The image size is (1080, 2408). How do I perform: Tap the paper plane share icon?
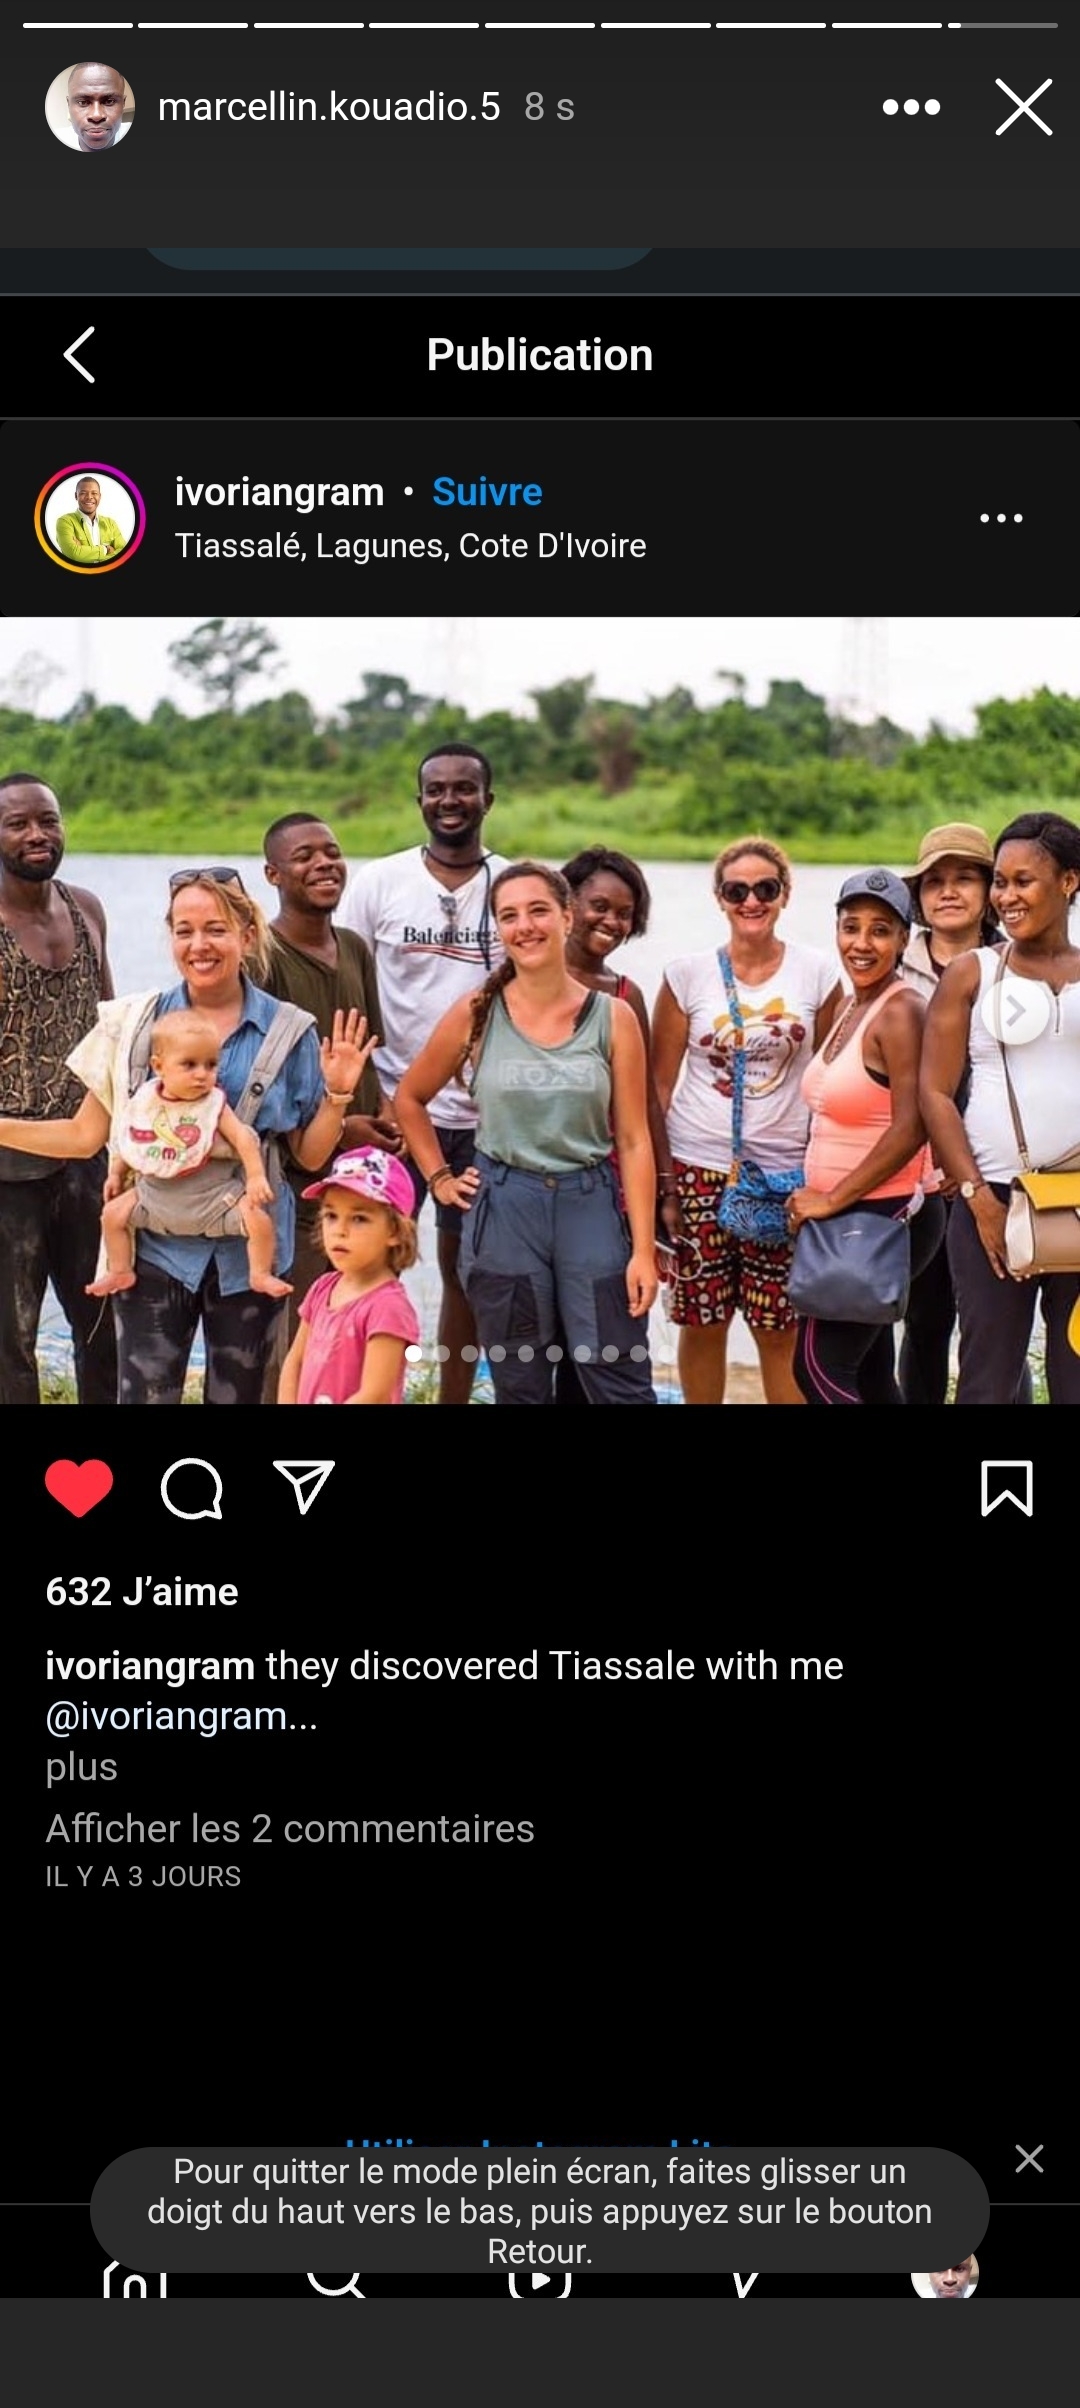click(x=304, y=1487)
